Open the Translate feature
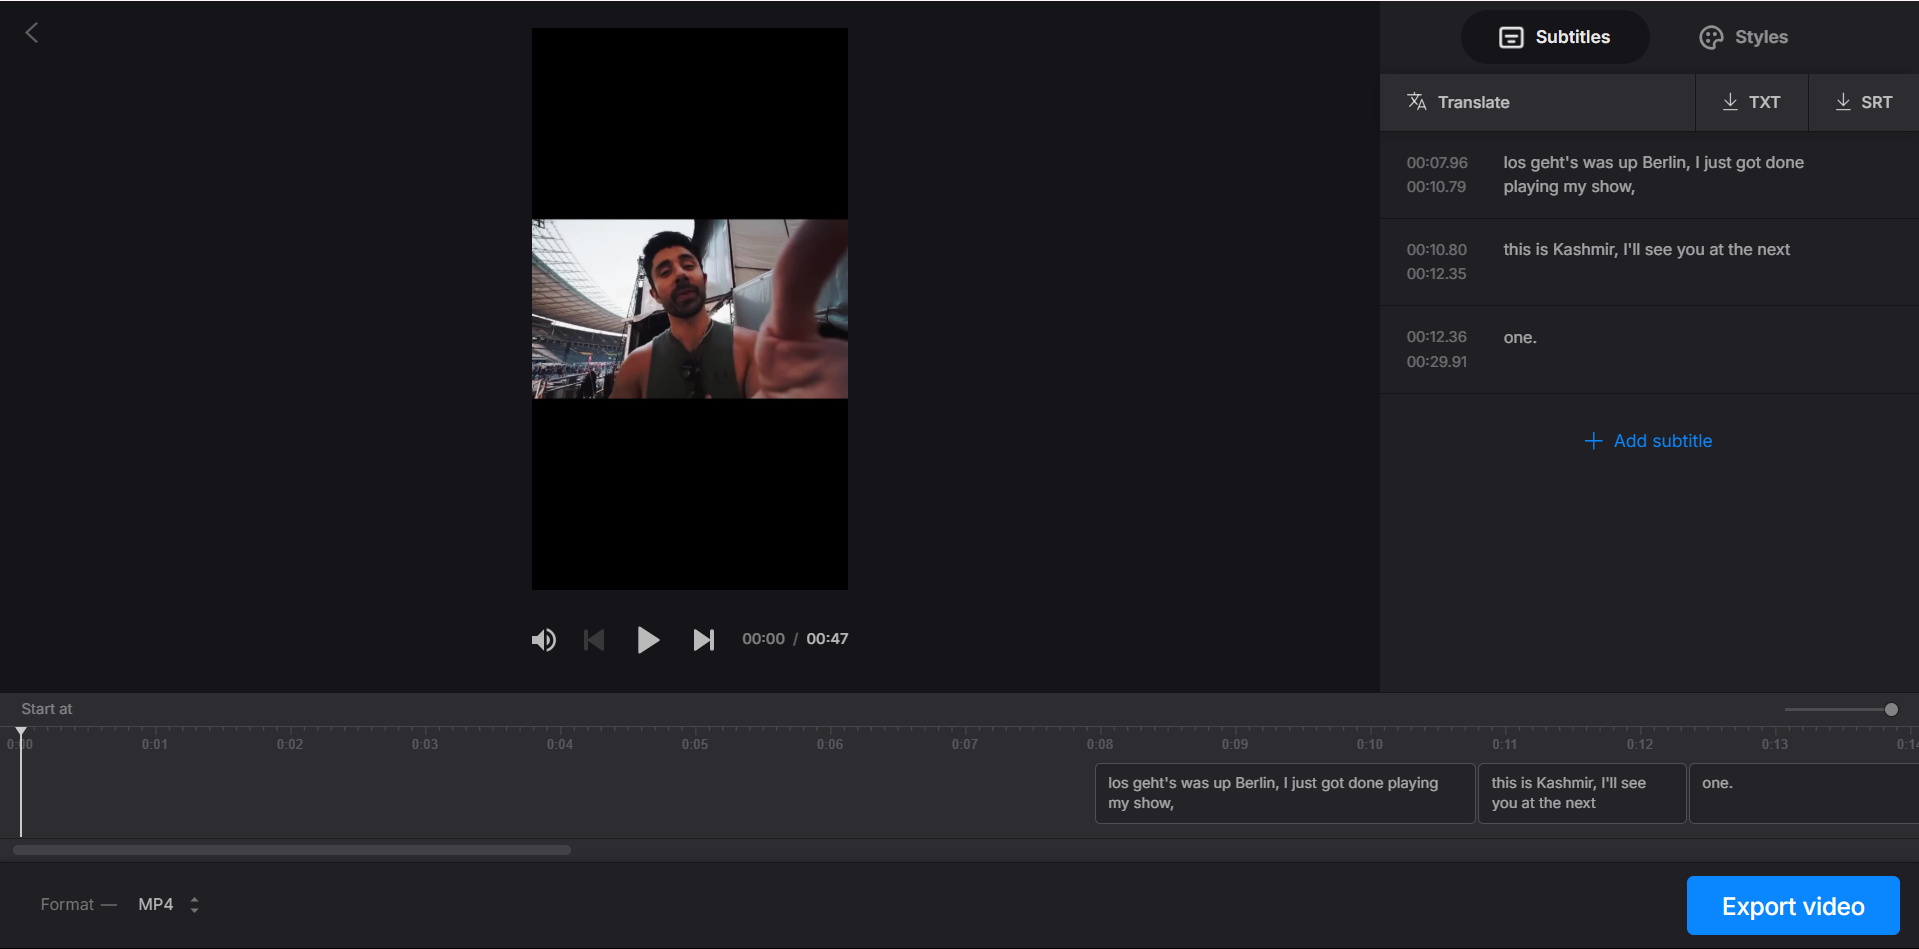This screenshot has height=949, width=1919. 1459,102
